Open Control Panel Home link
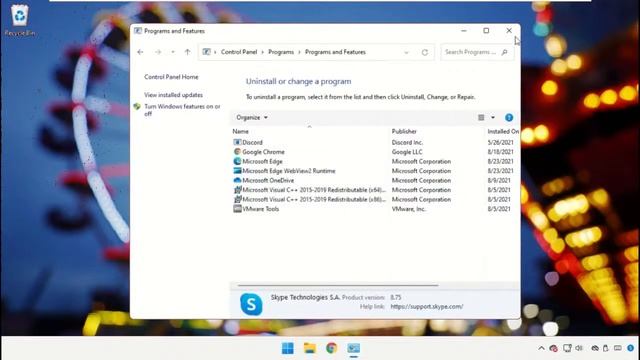The image size is (640, 360). point(171,77)
